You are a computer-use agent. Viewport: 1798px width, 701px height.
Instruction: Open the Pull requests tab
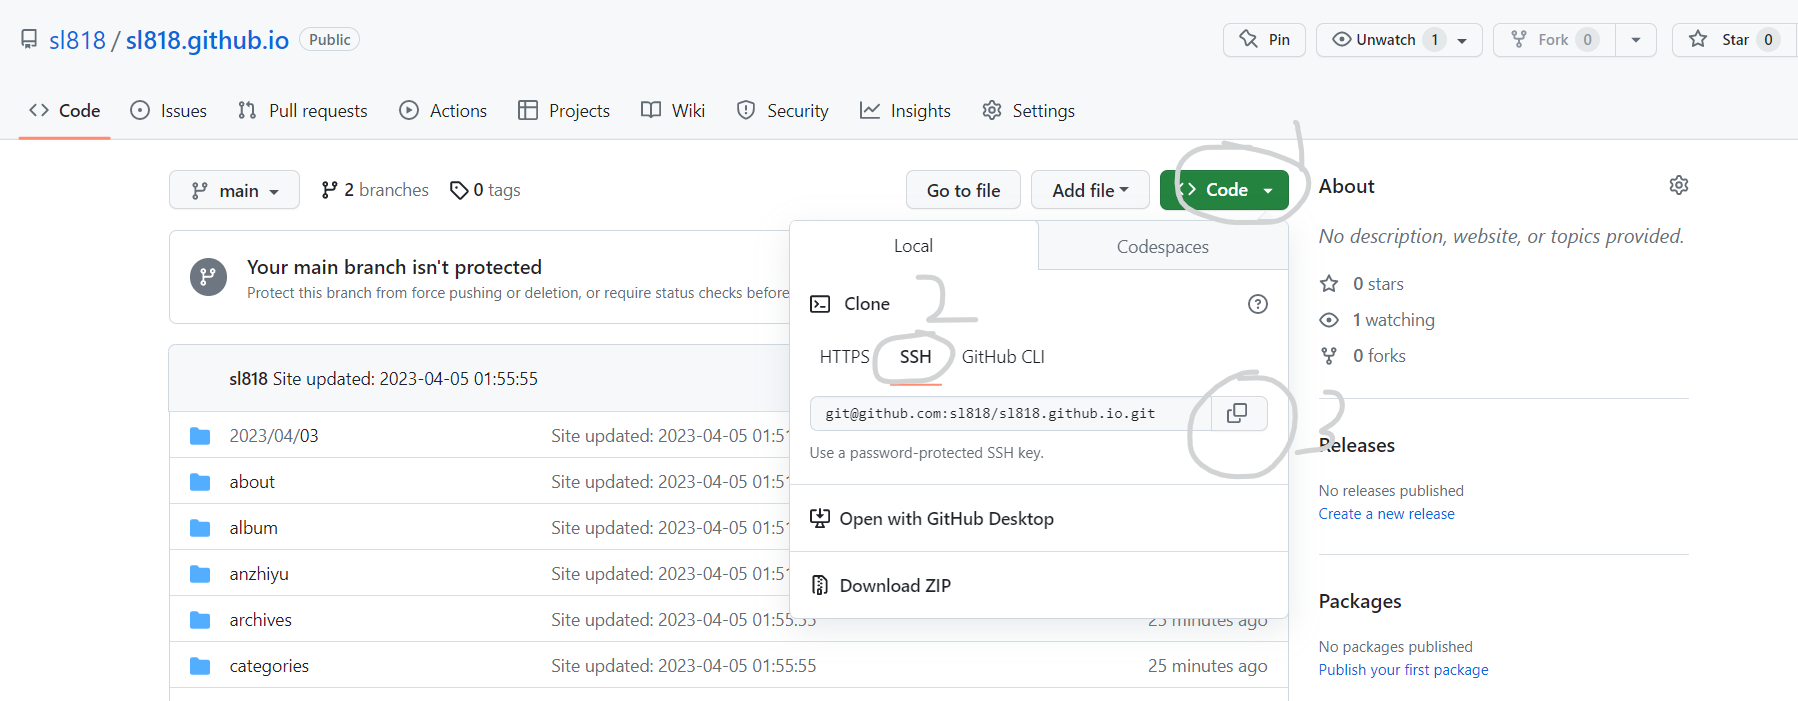click(303, 111)
